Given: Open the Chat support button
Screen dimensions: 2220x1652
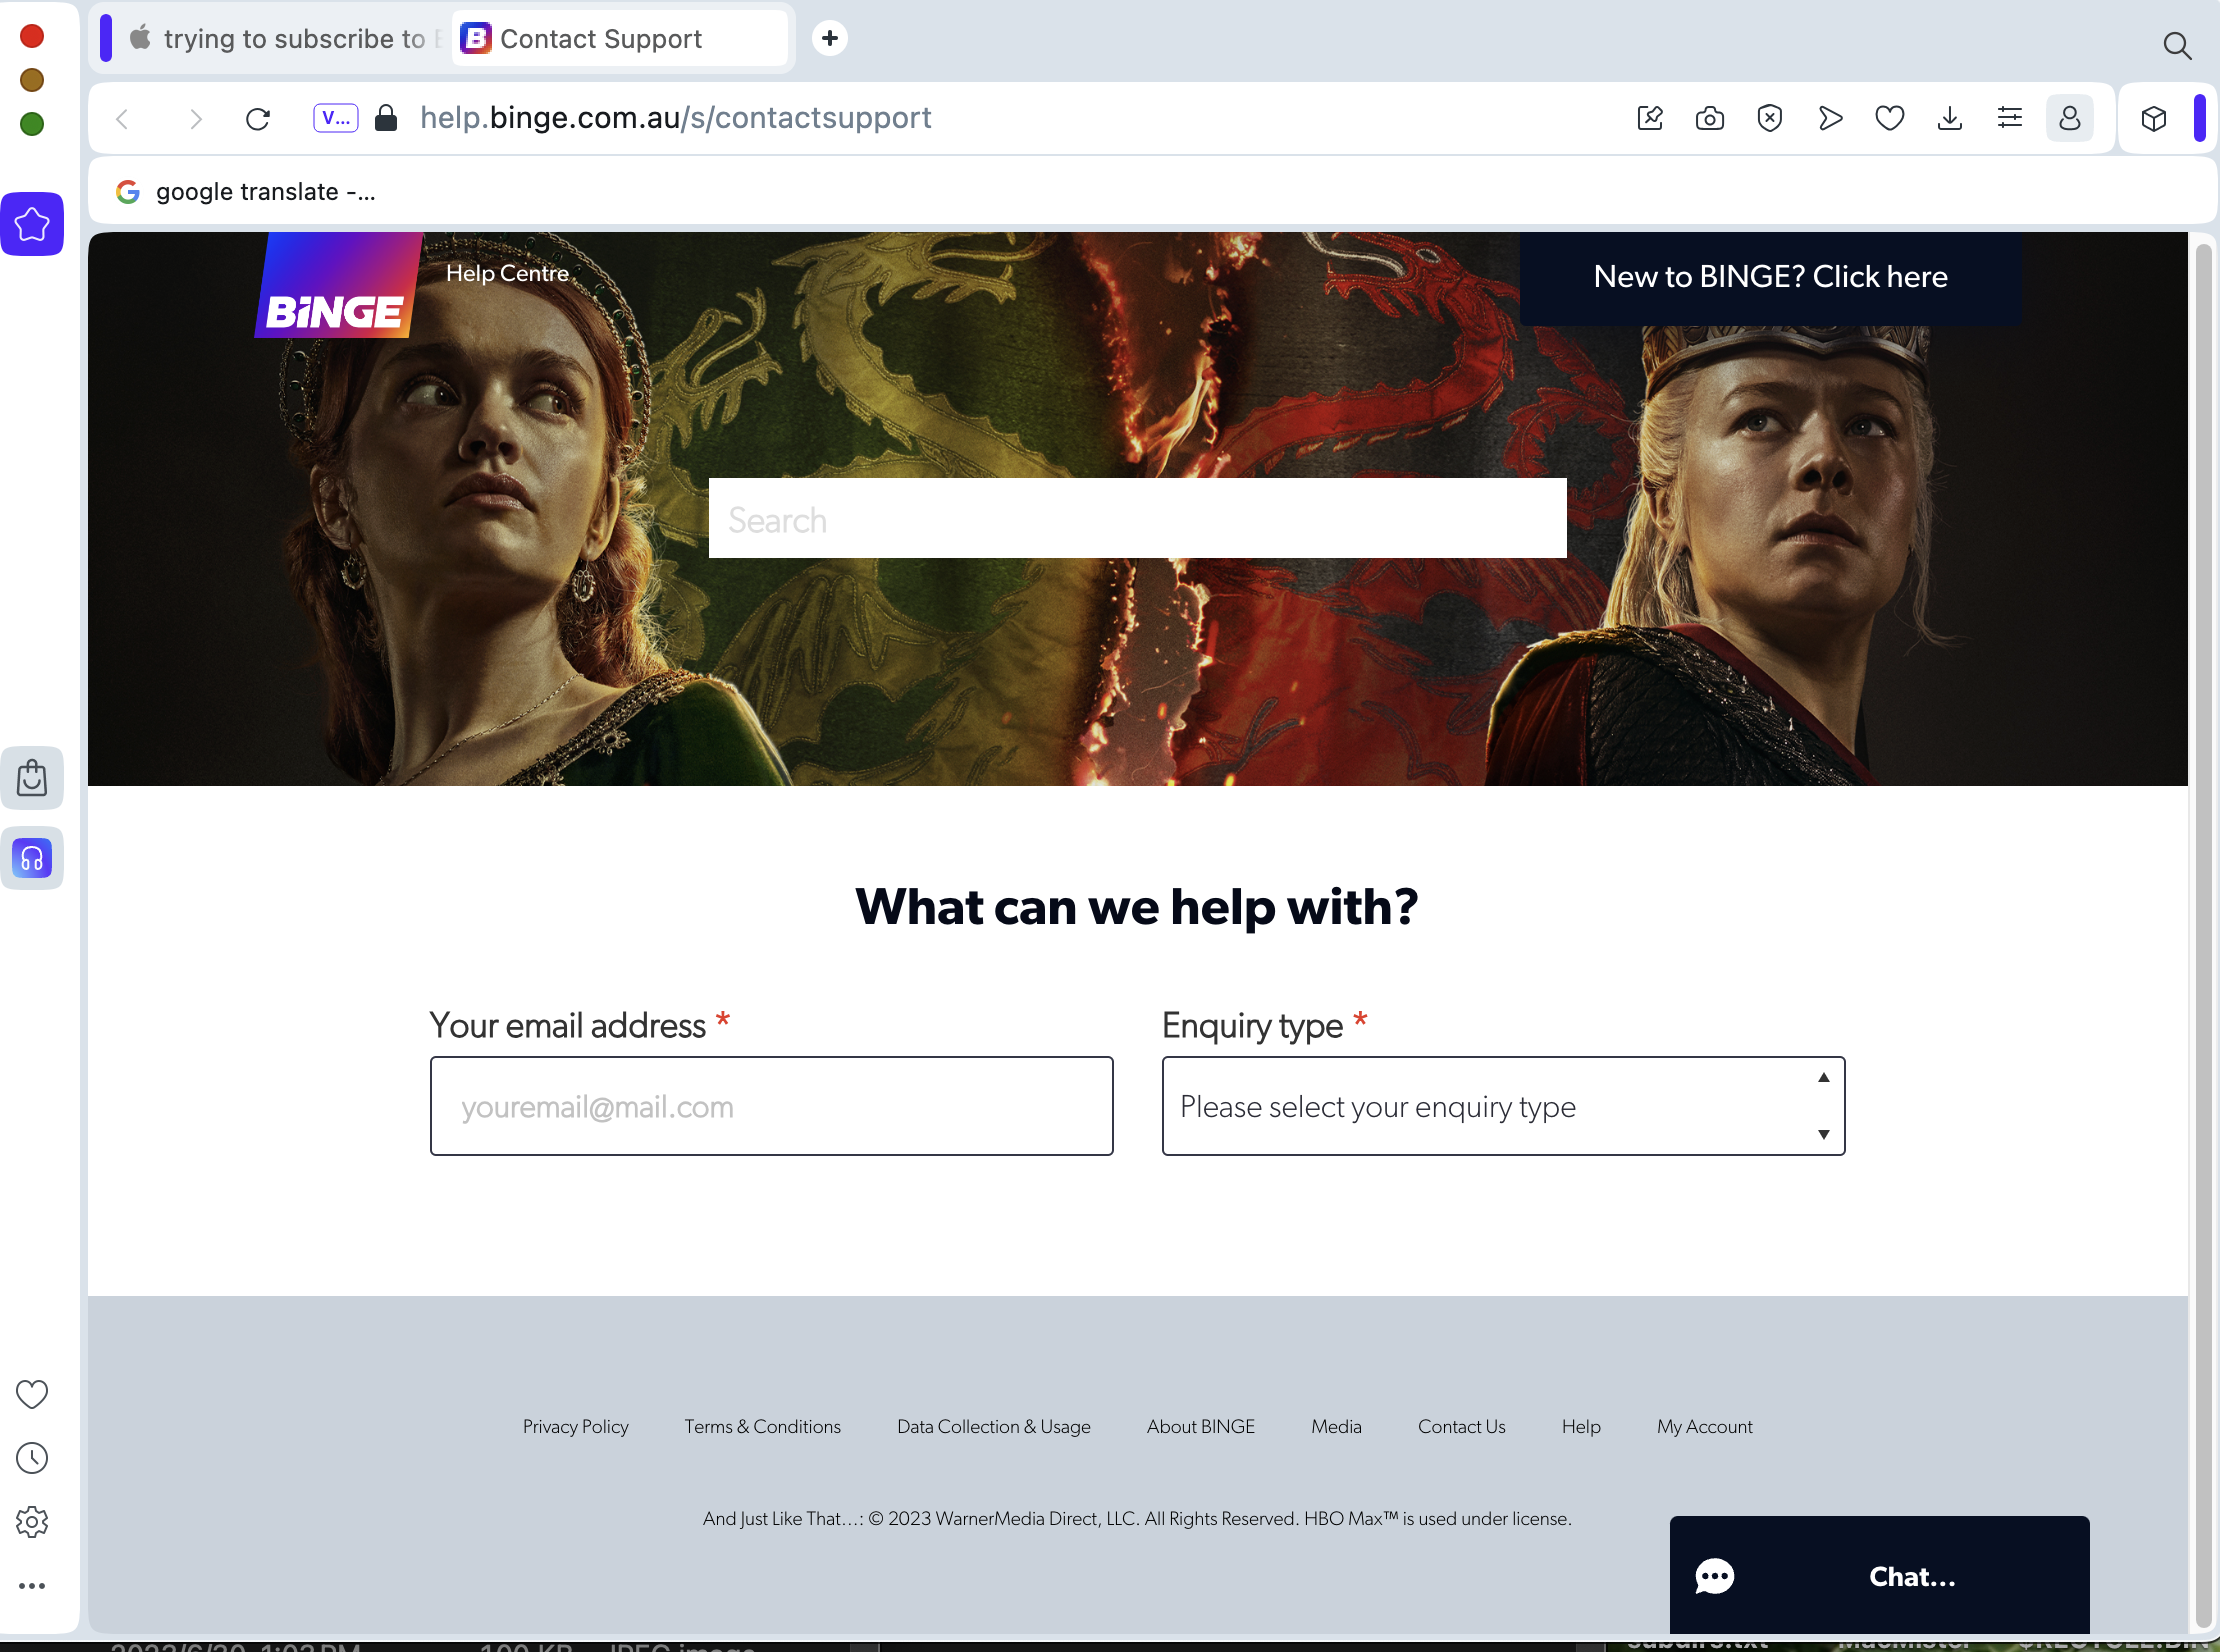Looking at the screenshot, I should point(1878,1576).
